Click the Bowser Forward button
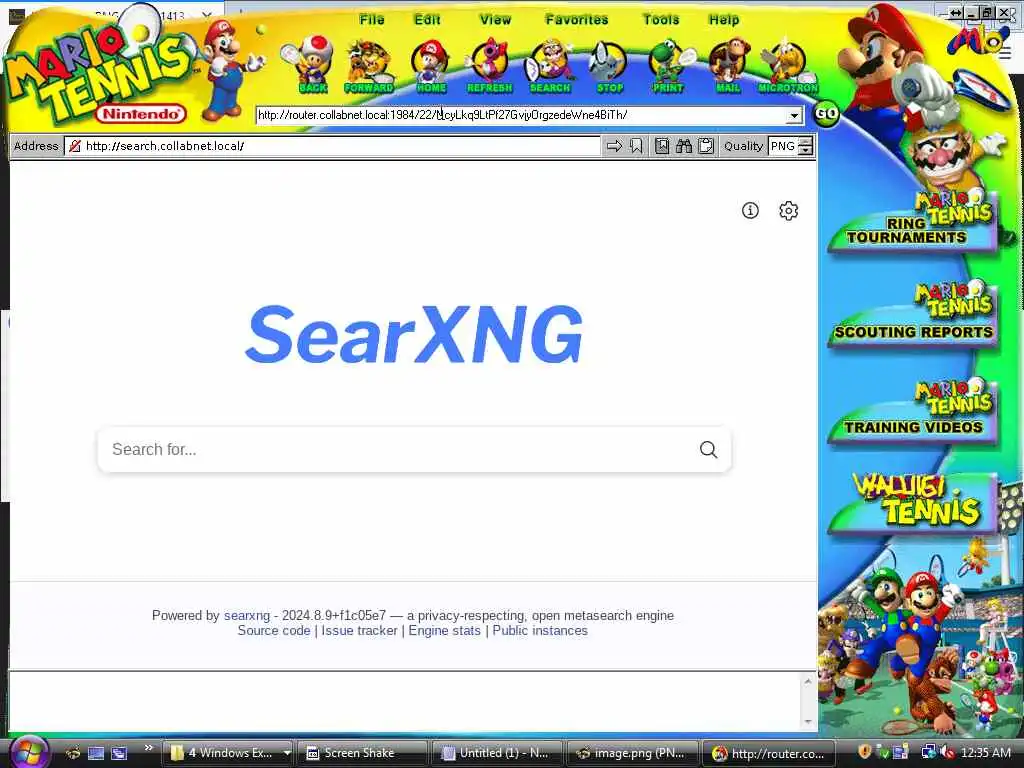 click(368, 65)
